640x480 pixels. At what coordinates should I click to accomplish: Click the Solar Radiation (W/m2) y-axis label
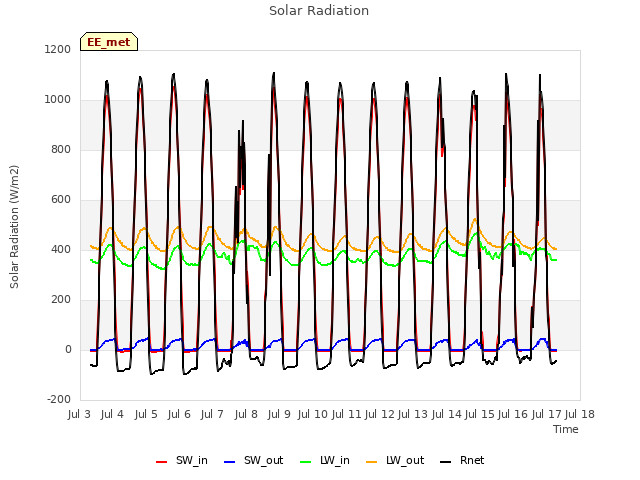14,227
